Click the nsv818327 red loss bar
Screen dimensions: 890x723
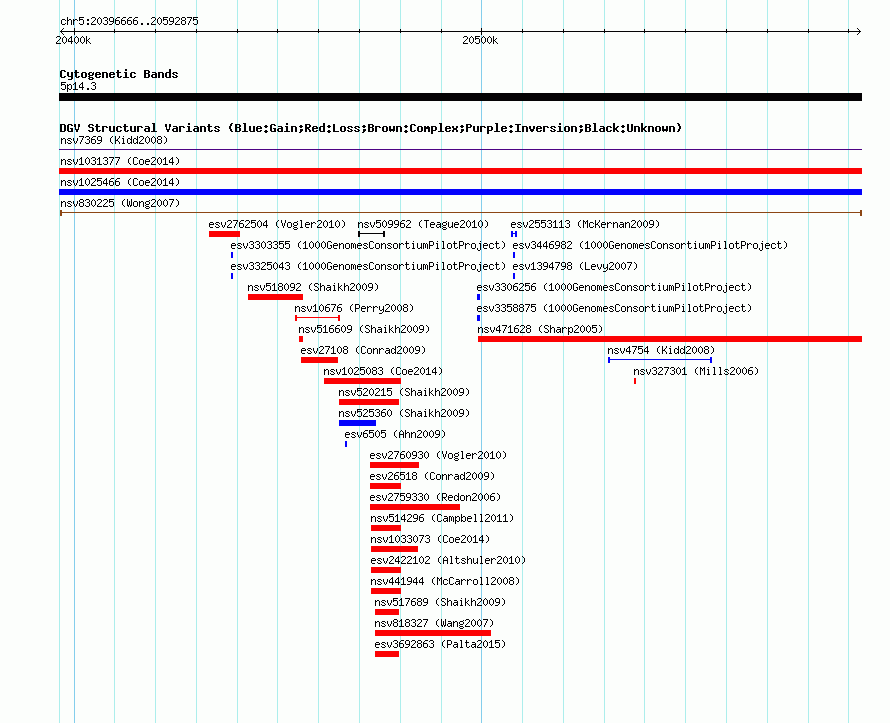[433, 633]
